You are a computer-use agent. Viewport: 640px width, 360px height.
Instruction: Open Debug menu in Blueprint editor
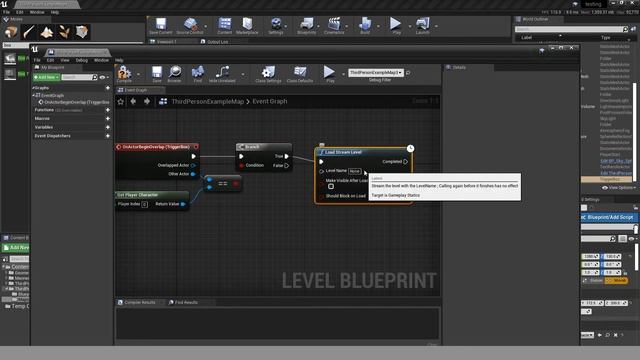coord(82,60)
